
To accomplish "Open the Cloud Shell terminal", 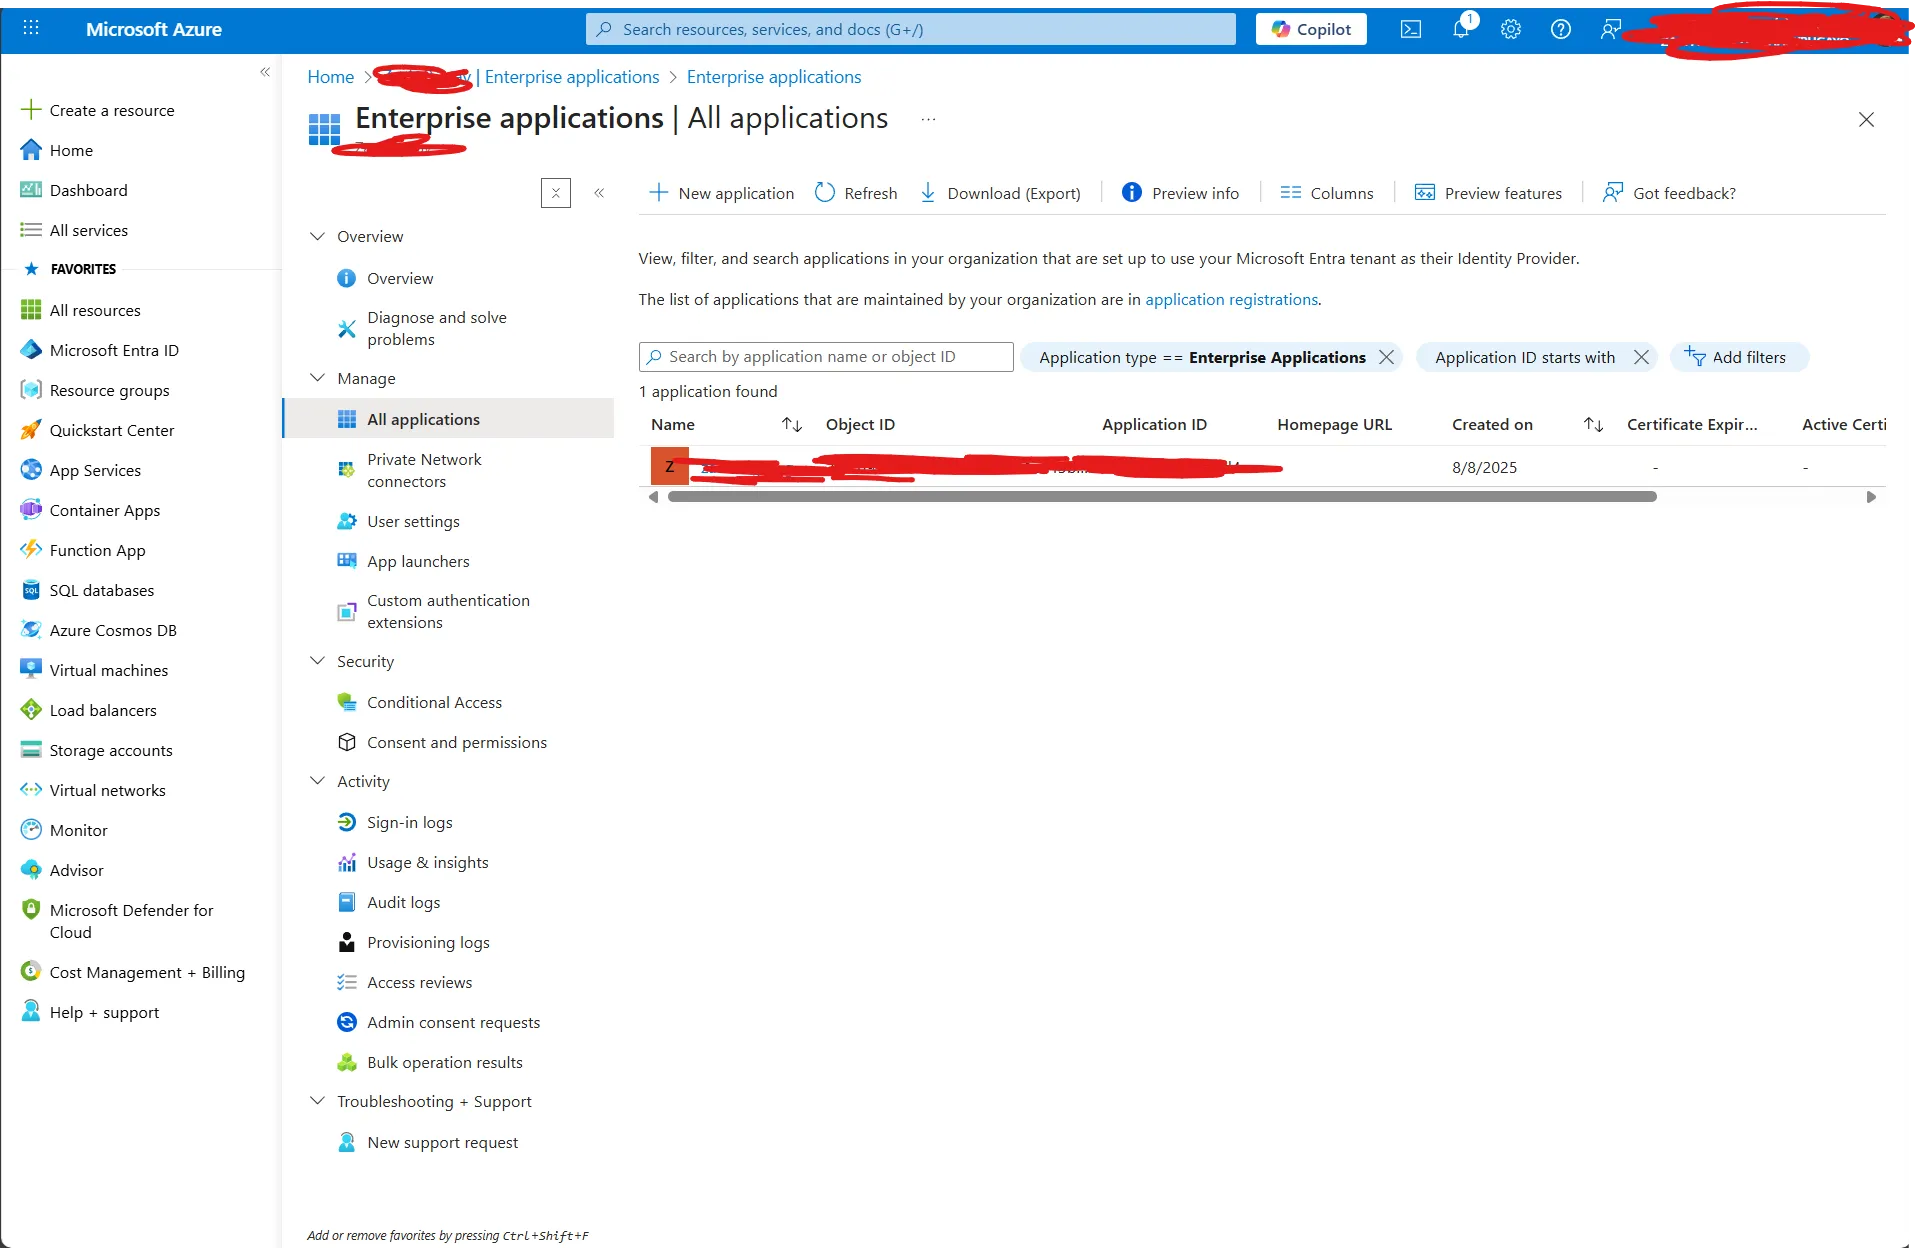I will (1409, 28).
